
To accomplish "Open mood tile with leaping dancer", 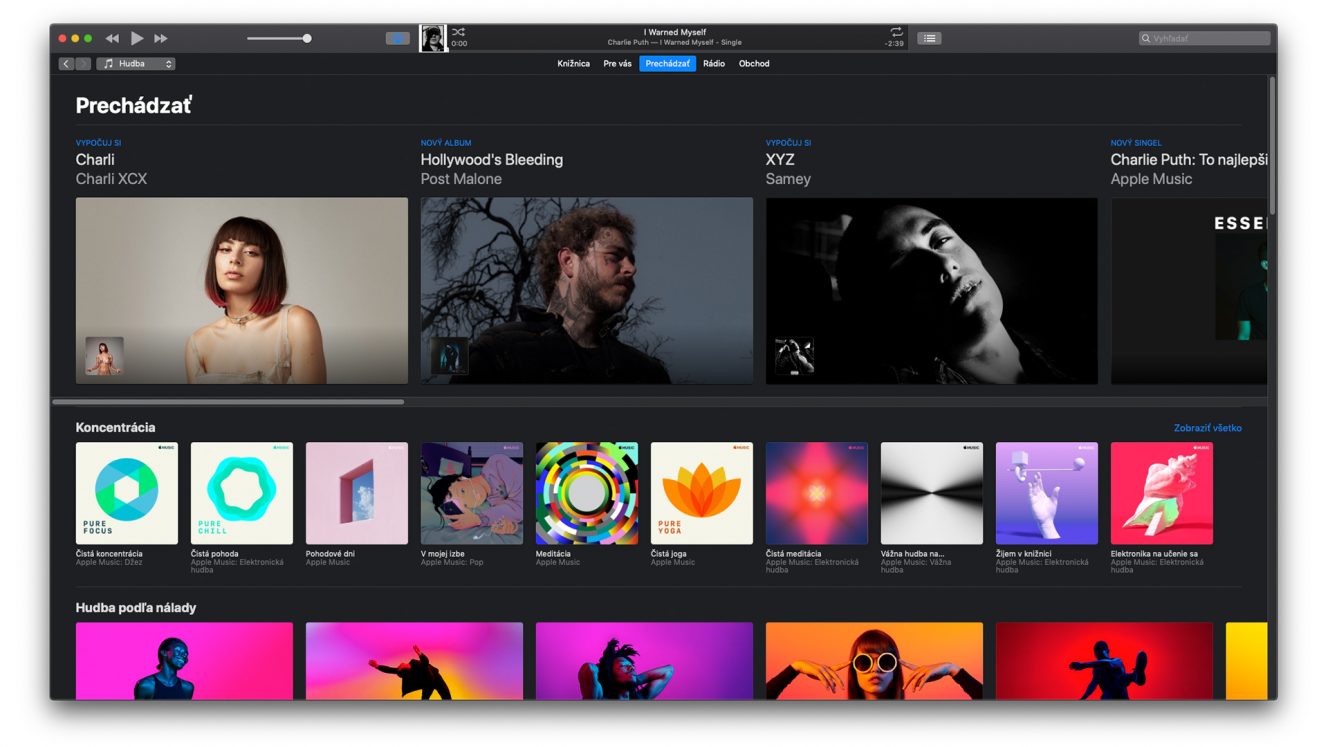I will coord(415,661).
